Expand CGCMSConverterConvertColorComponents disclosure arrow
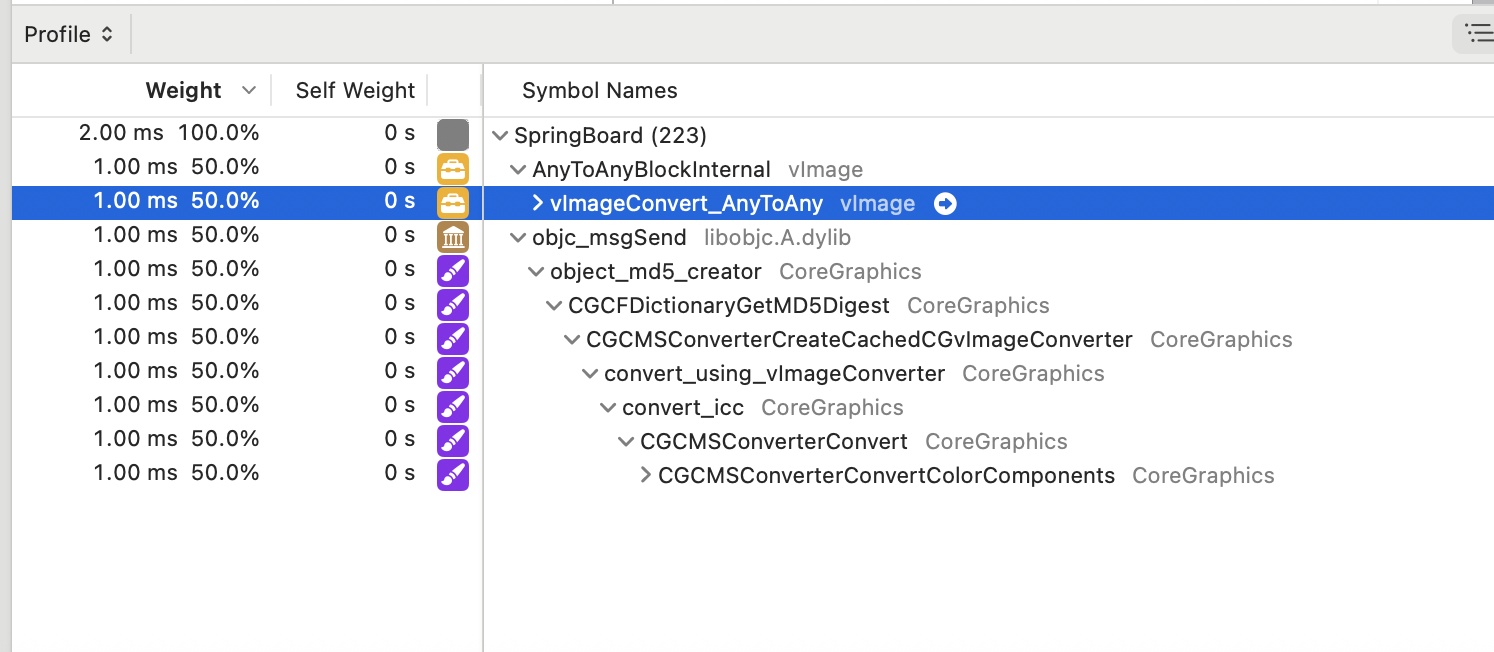Screen dimensions: 1494x652 (x=645, y=476)
